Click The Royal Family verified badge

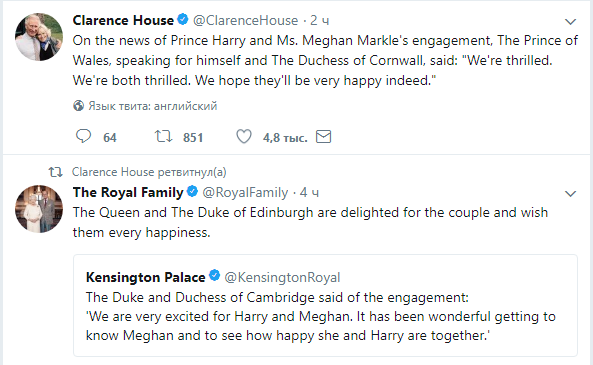tap(192, 191)
